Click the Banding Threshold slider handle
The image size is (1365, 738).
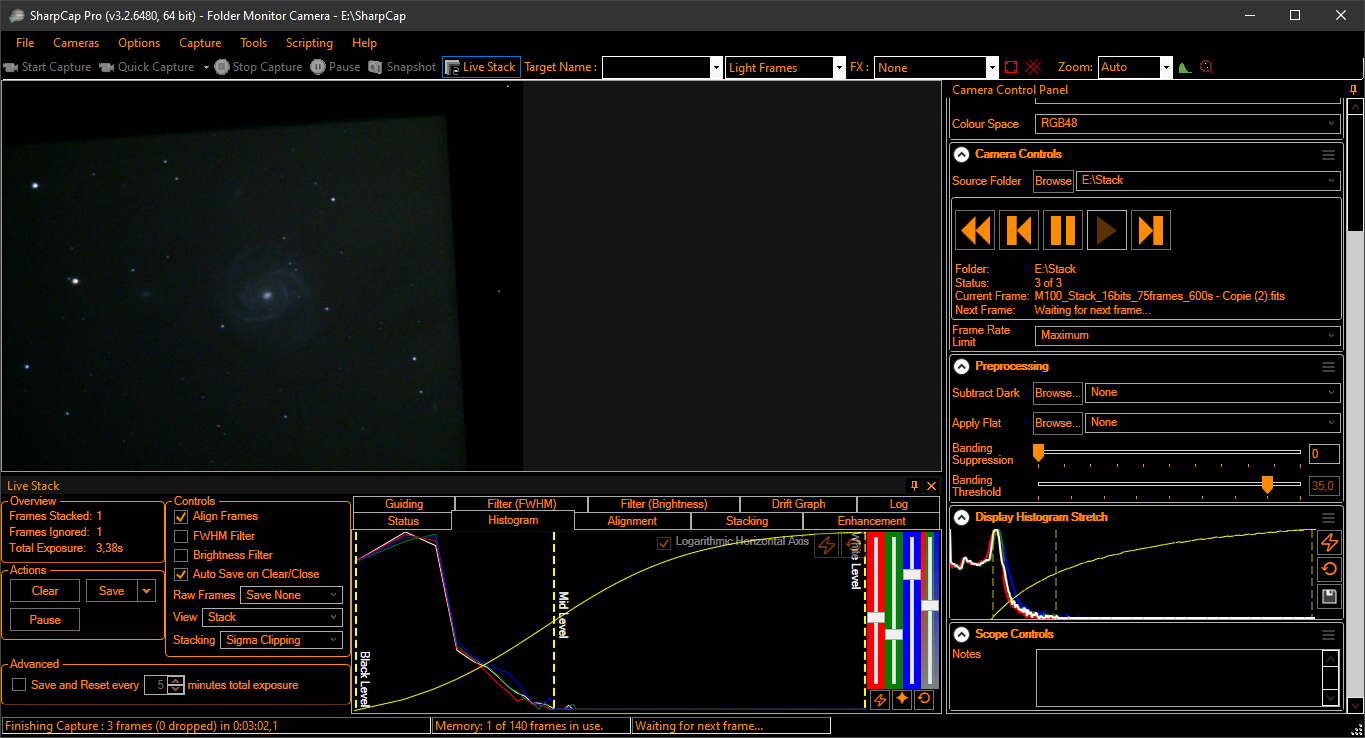point(1267,484)
